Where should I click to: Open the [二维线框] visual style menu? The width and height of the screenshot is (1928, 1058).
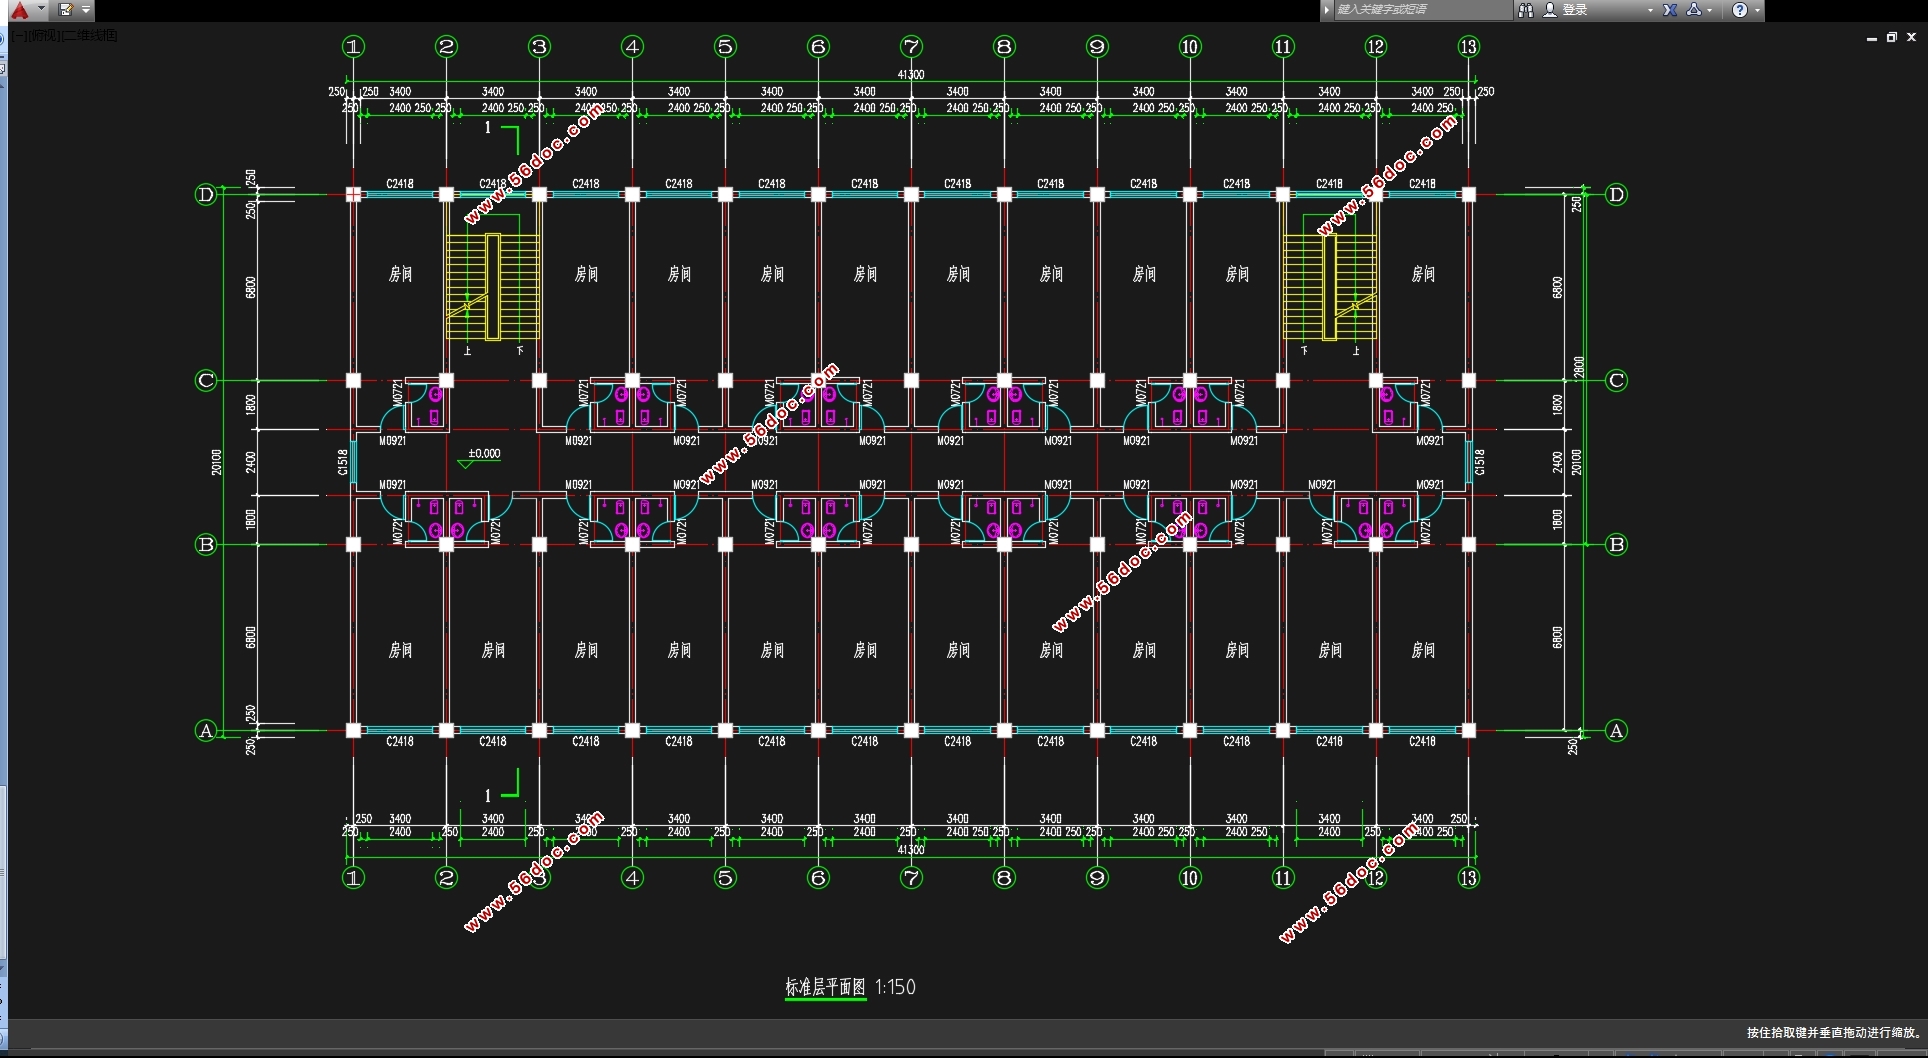pyautogui.click(x=90, y=36)
